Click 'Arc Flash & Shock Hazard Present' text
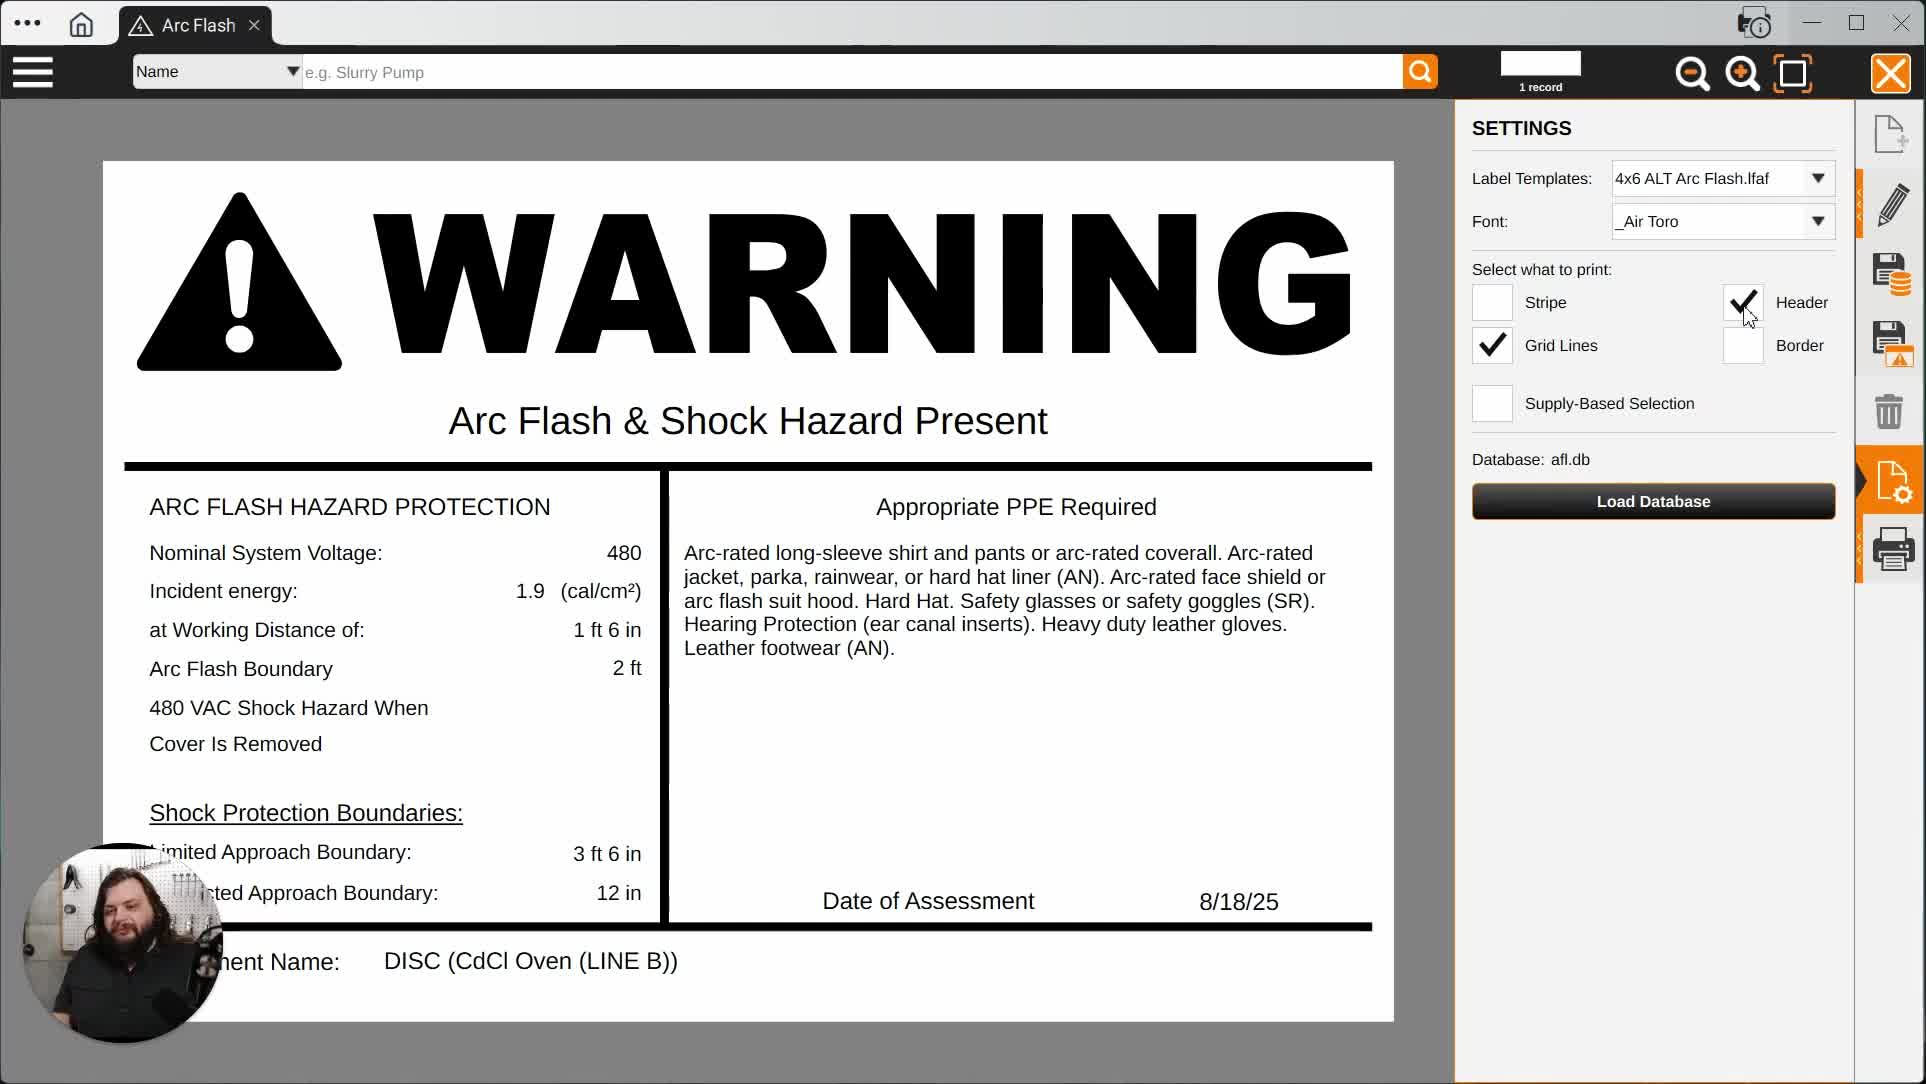1926x1084 pixels. (x=748, y=421)
